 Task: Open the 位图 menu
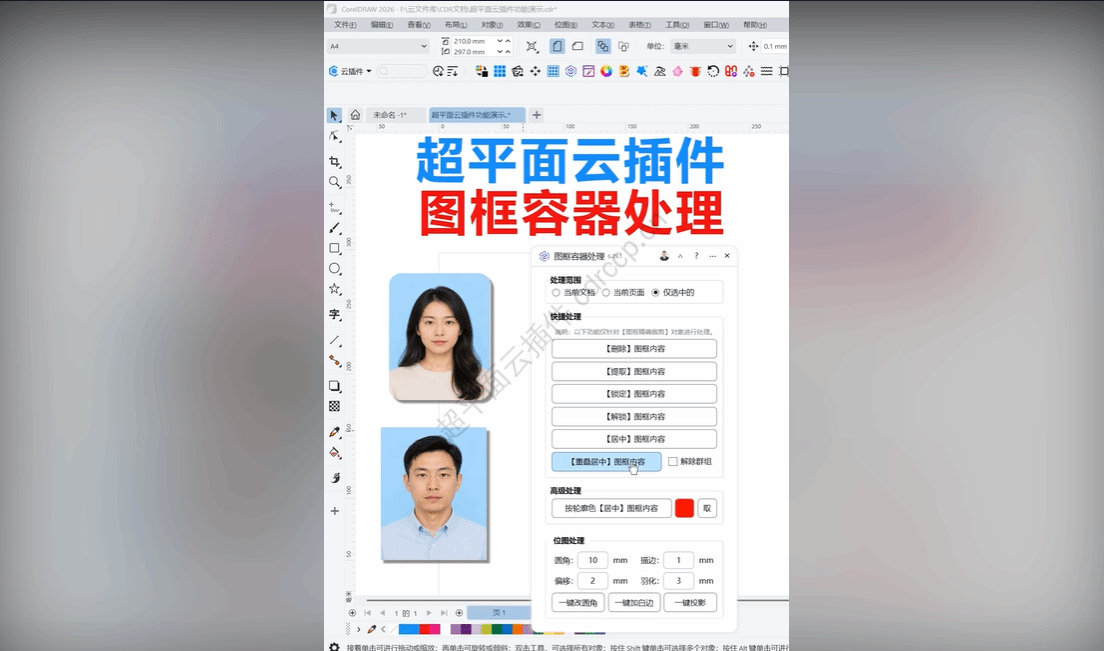tap(565, 25)
